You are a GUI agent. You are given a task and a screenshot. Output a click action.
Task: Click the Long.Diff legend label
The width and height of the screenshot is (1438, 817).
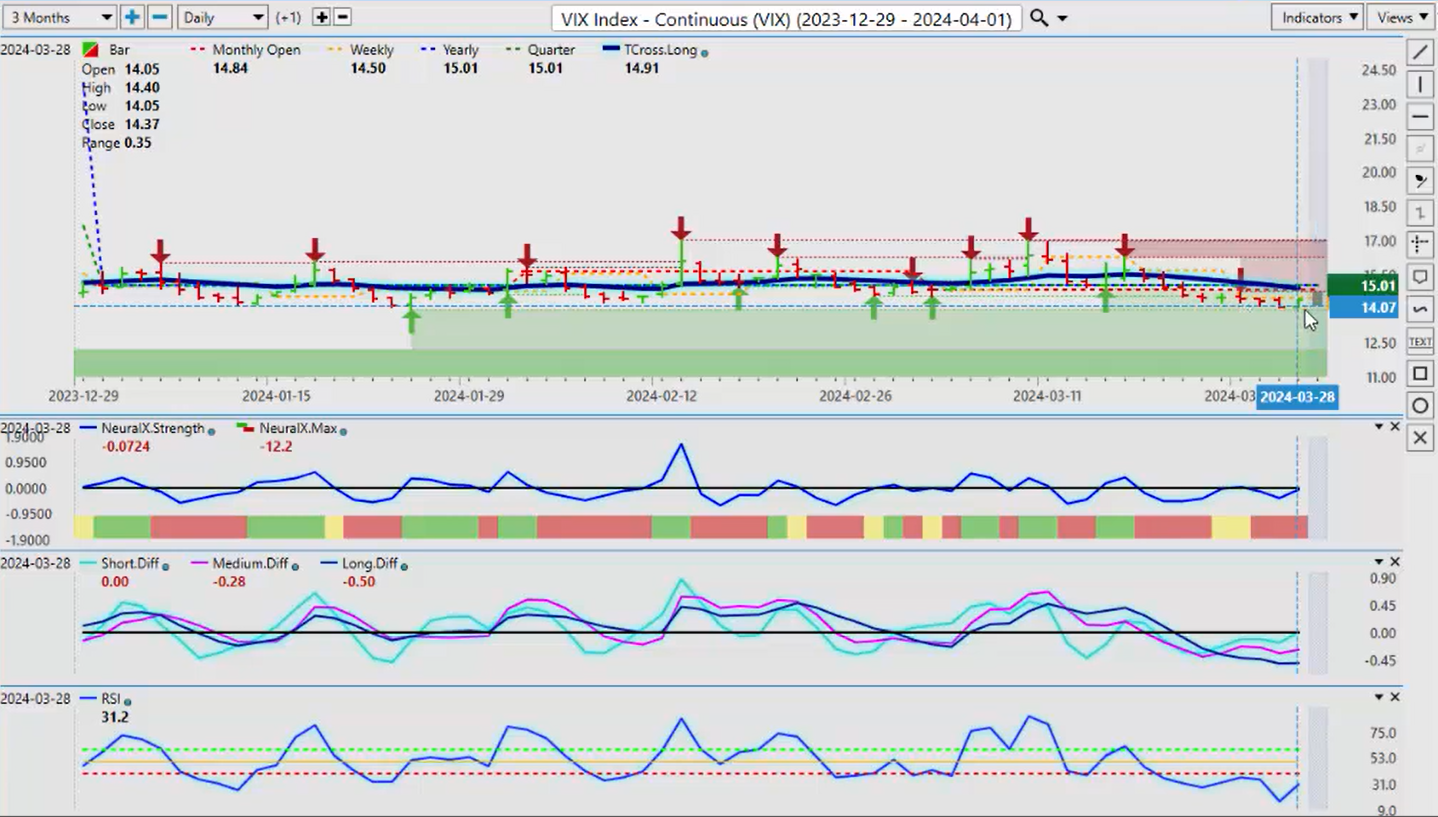pos(370,563)
